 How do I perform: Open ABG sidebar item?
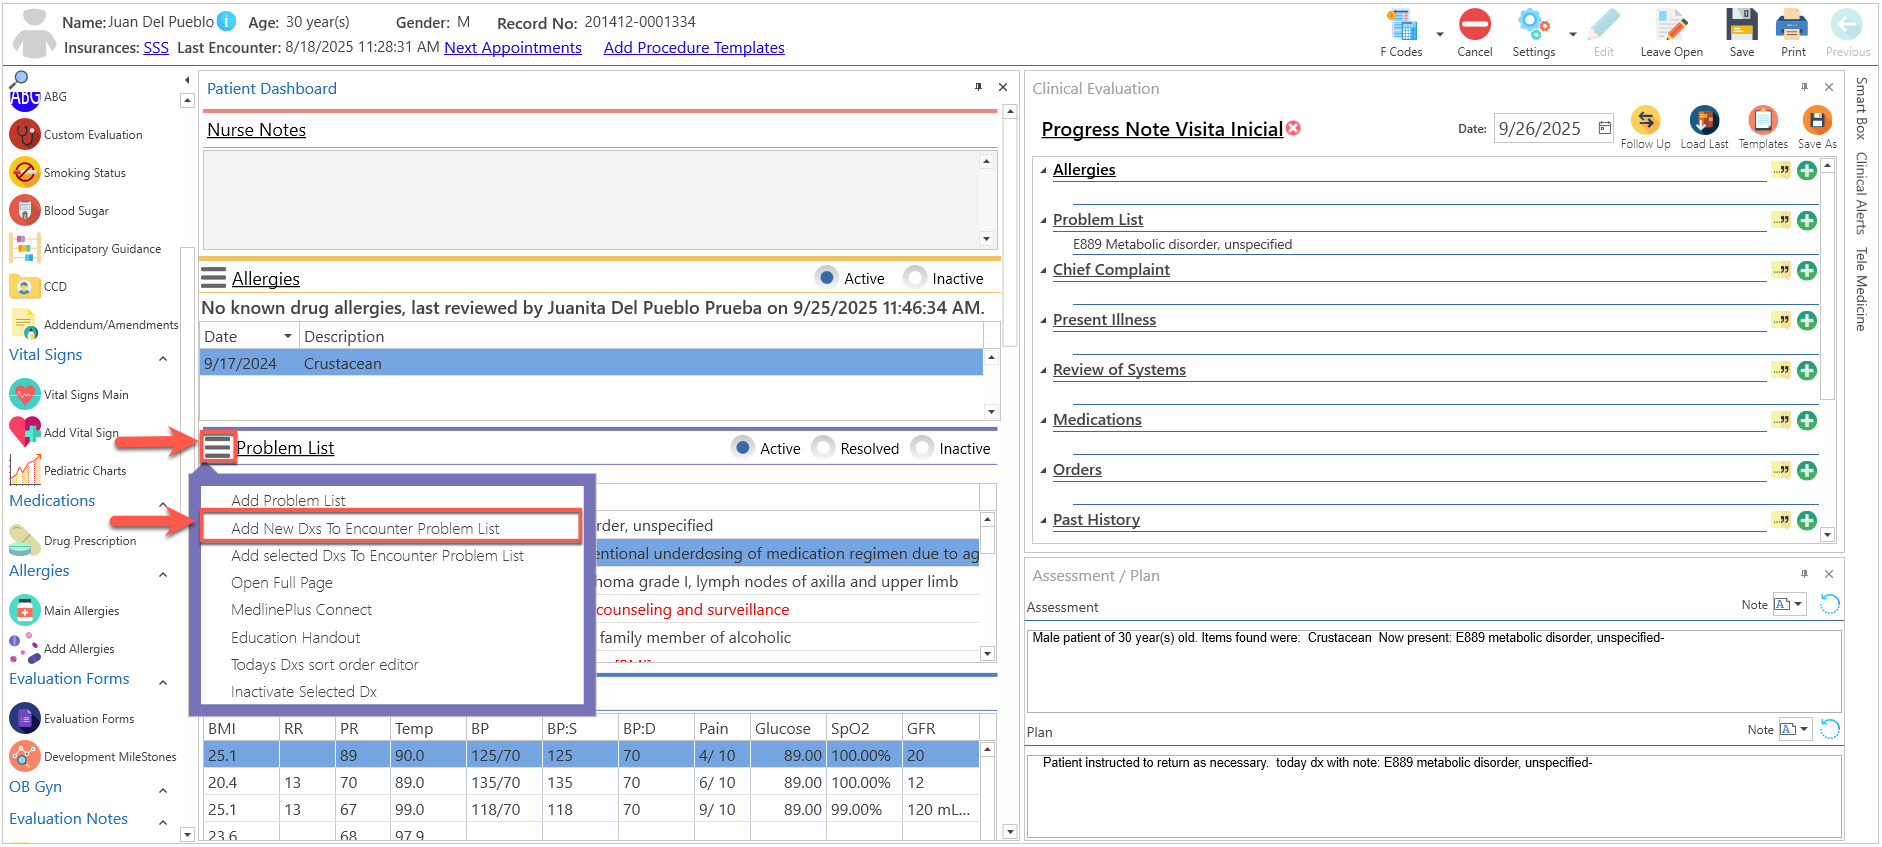click(x=38, y=97)
